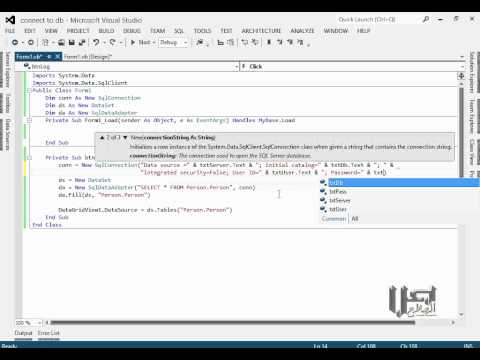Click the horizontal editor scrollbar
Viewport: 480px width, 360px height.
point(232,322)
